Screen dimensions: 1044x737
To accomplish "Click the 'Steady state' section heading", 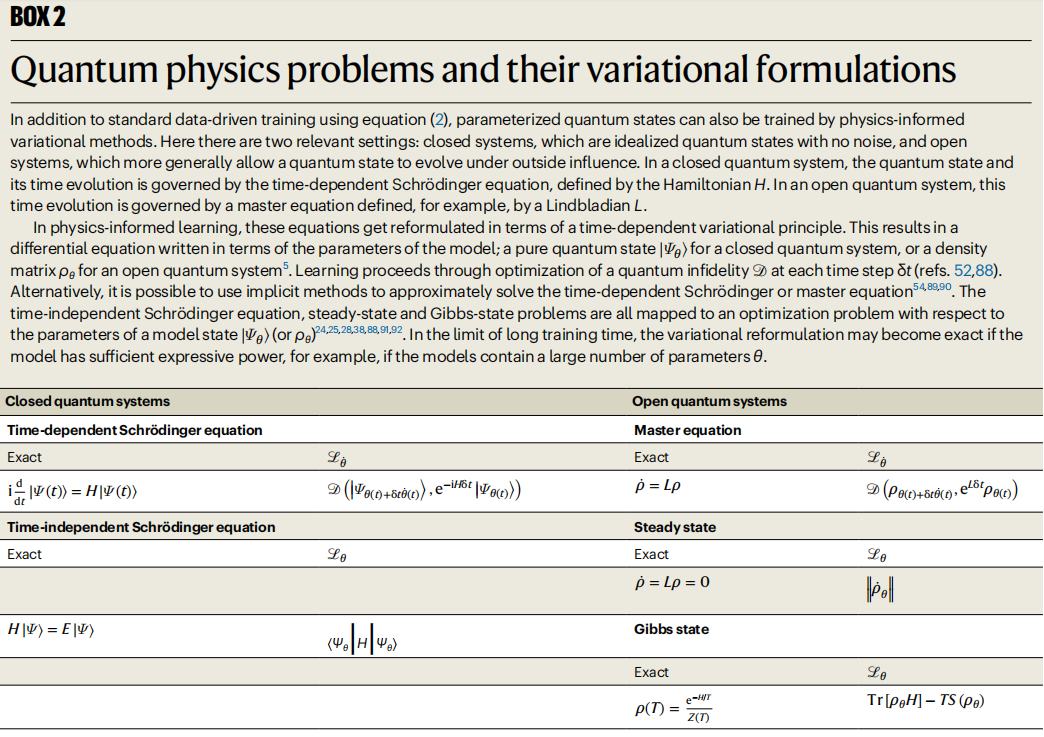I will pos(674,527).
